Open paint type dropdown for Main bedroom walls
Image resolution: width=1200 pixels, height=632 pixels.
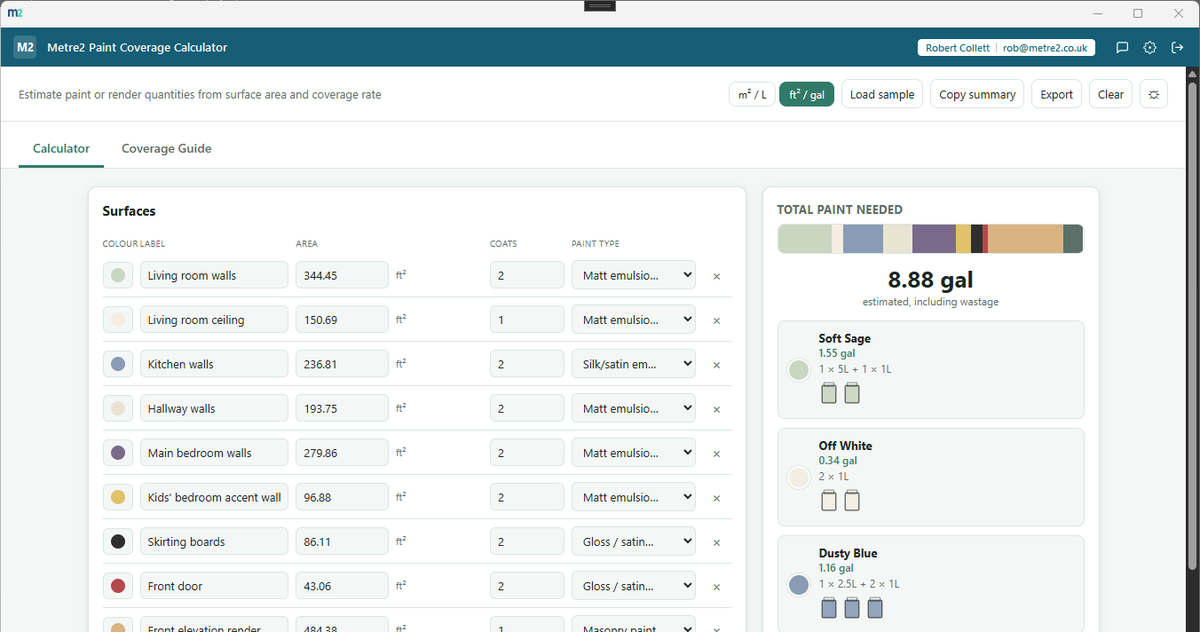pyautogui.click(x=633, y=453)
